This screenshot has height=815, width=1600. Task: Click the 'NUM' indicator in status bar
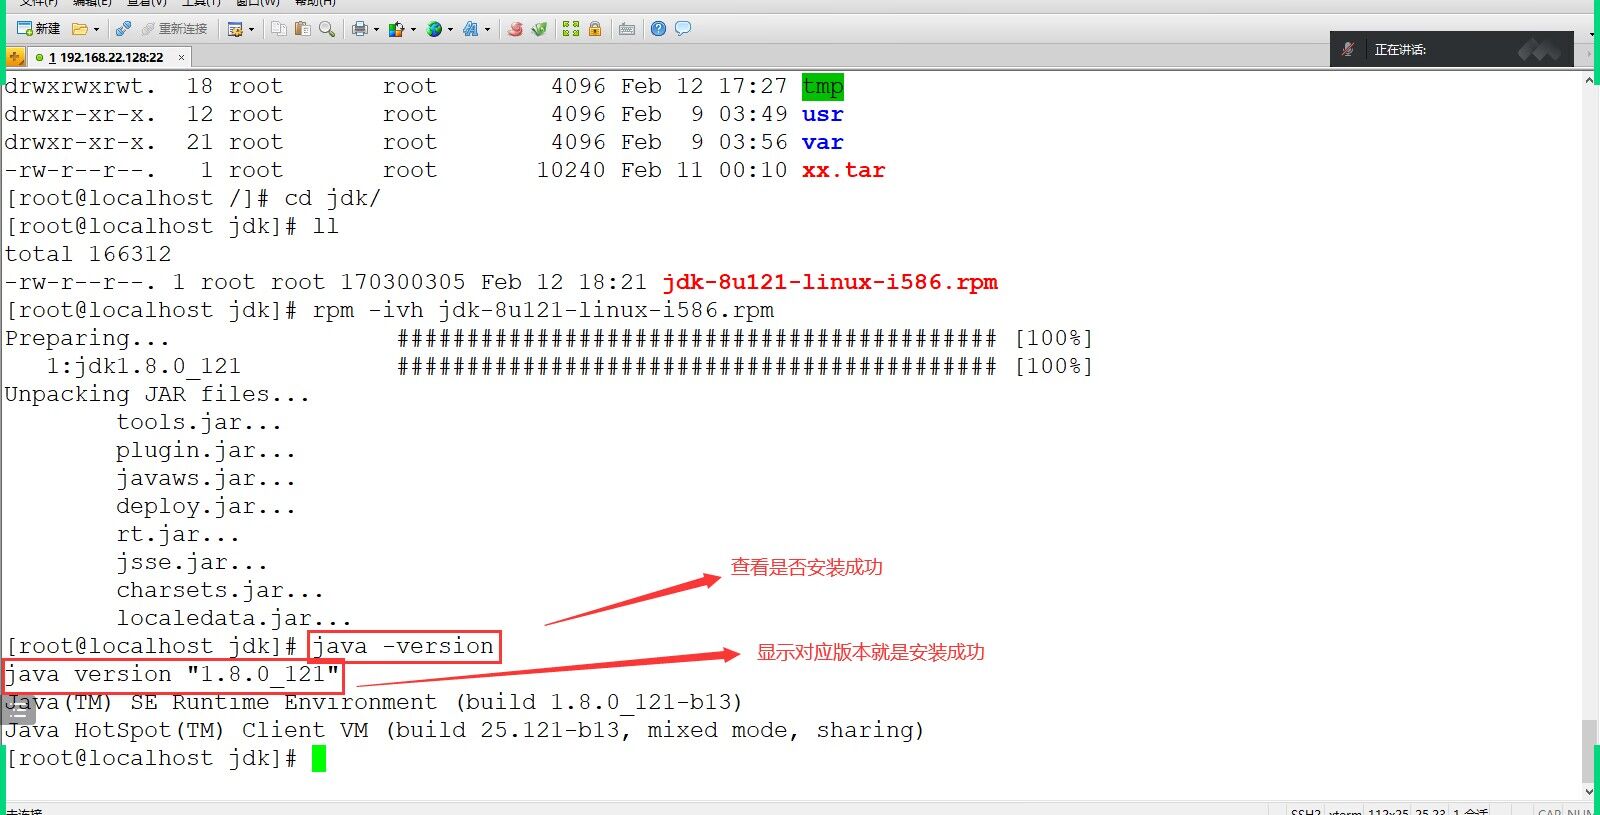[1580, 811]
